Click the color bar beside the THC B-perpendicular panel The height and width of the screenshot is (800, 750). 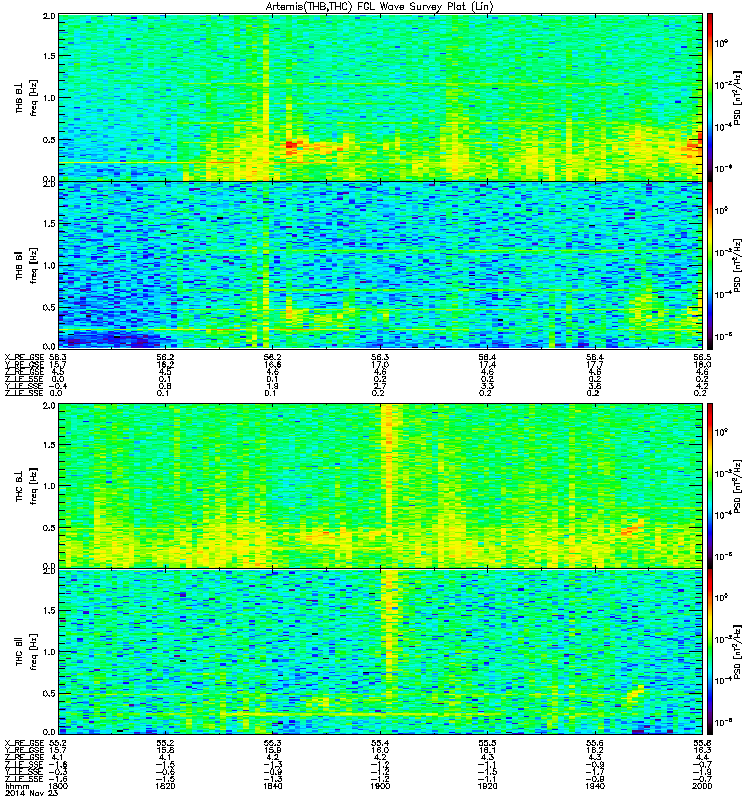tap(709, 486)
